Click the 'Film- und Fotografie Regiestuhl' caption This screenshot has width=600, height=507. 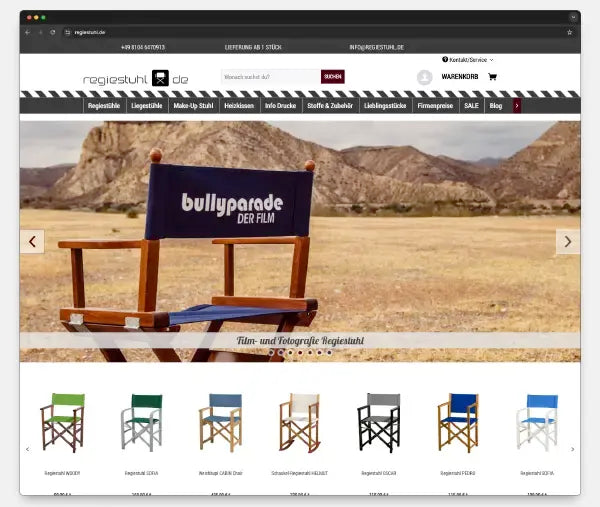[300, 340]
